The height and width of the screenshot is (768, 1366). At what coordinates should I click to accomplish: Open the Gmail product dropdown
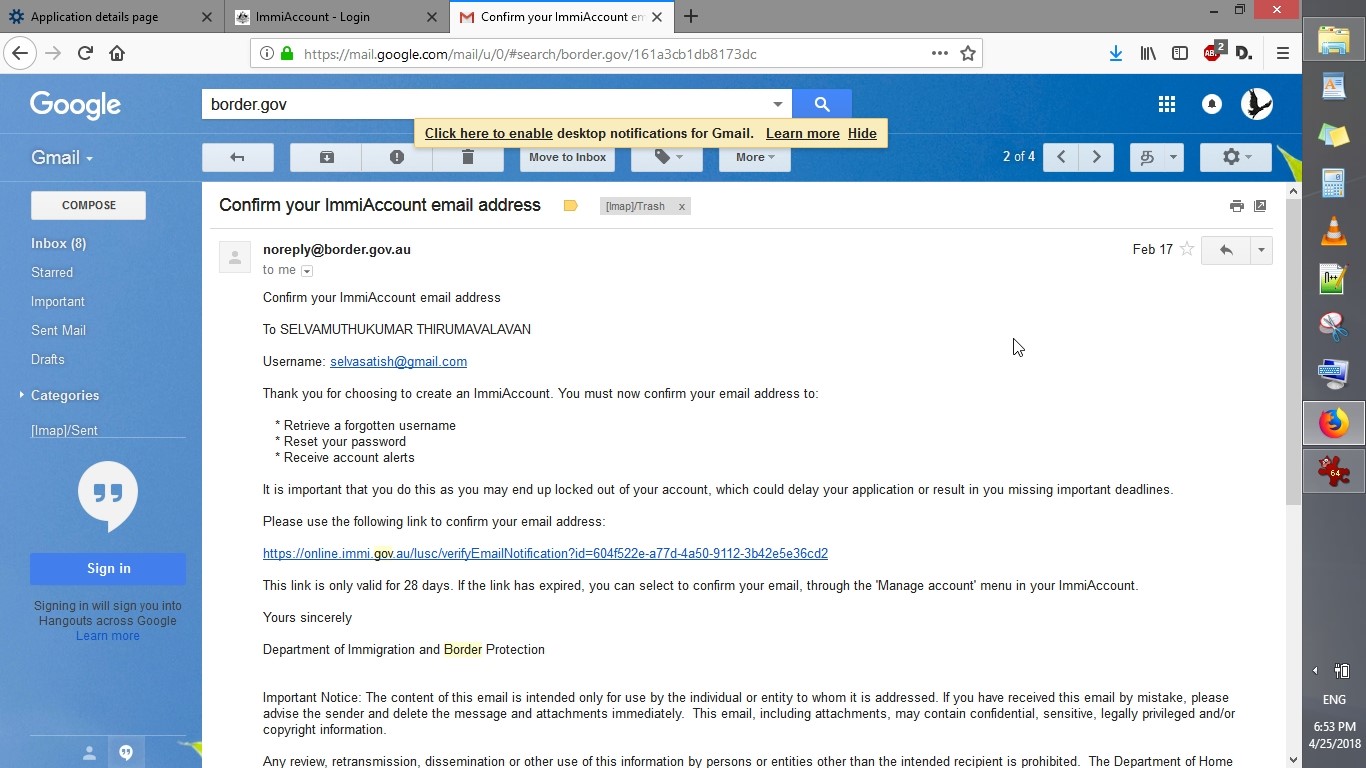click(62, 158)
